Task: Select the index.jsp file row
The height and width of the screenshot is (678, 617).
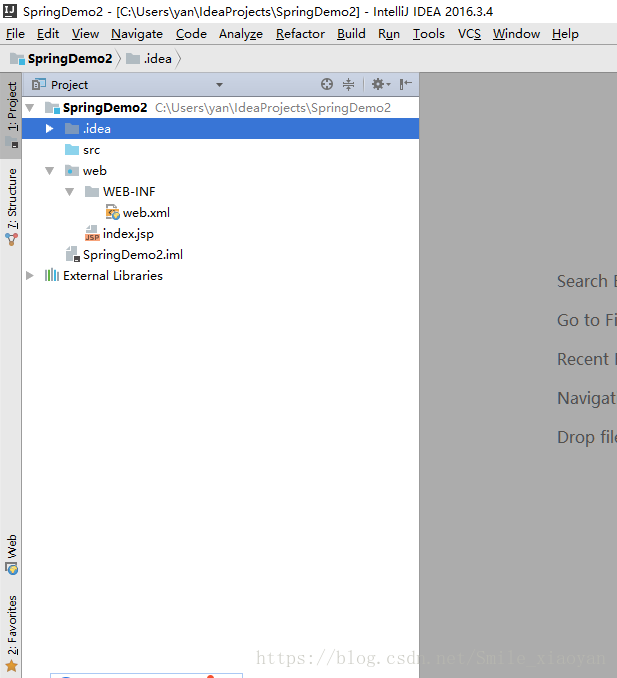Action: click(221, 233)
